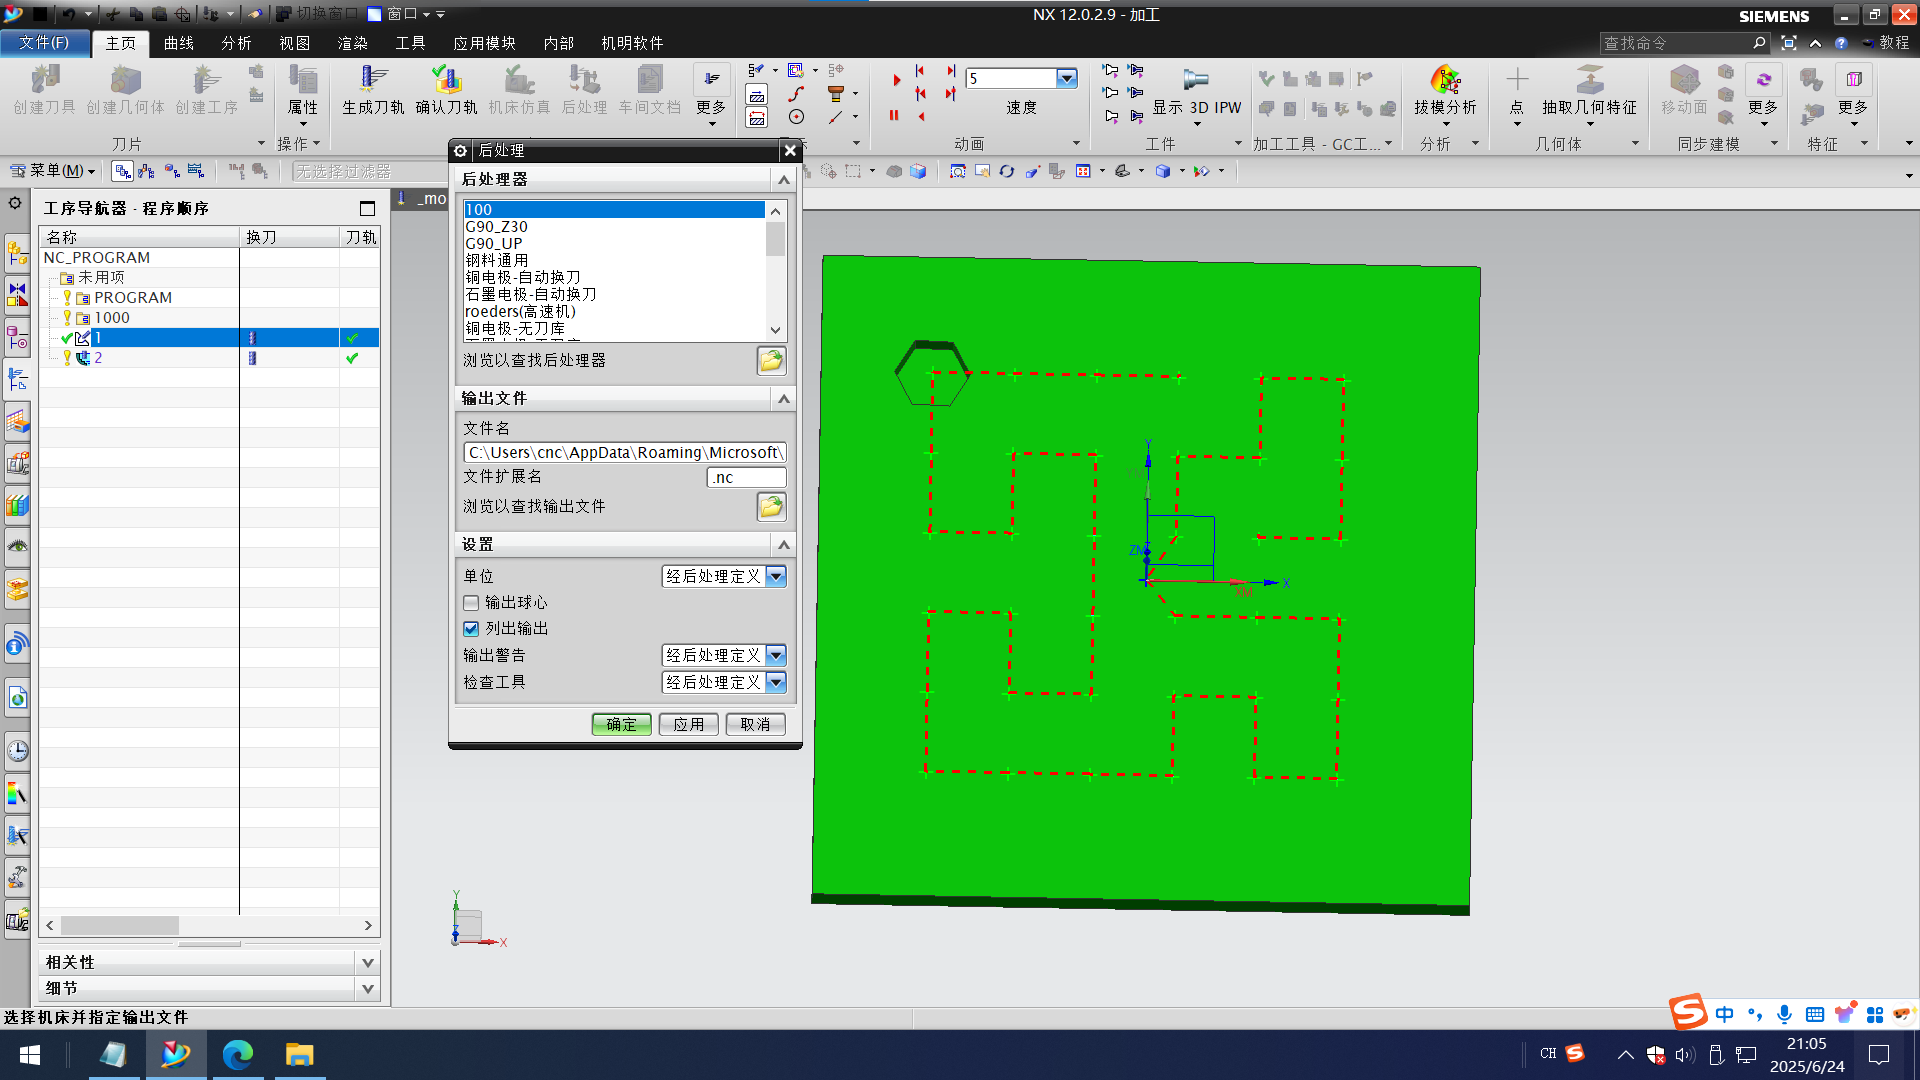1920x1080 pixels.
Task: Open File Explorer from the taskbar
Action: (299, 1054)
